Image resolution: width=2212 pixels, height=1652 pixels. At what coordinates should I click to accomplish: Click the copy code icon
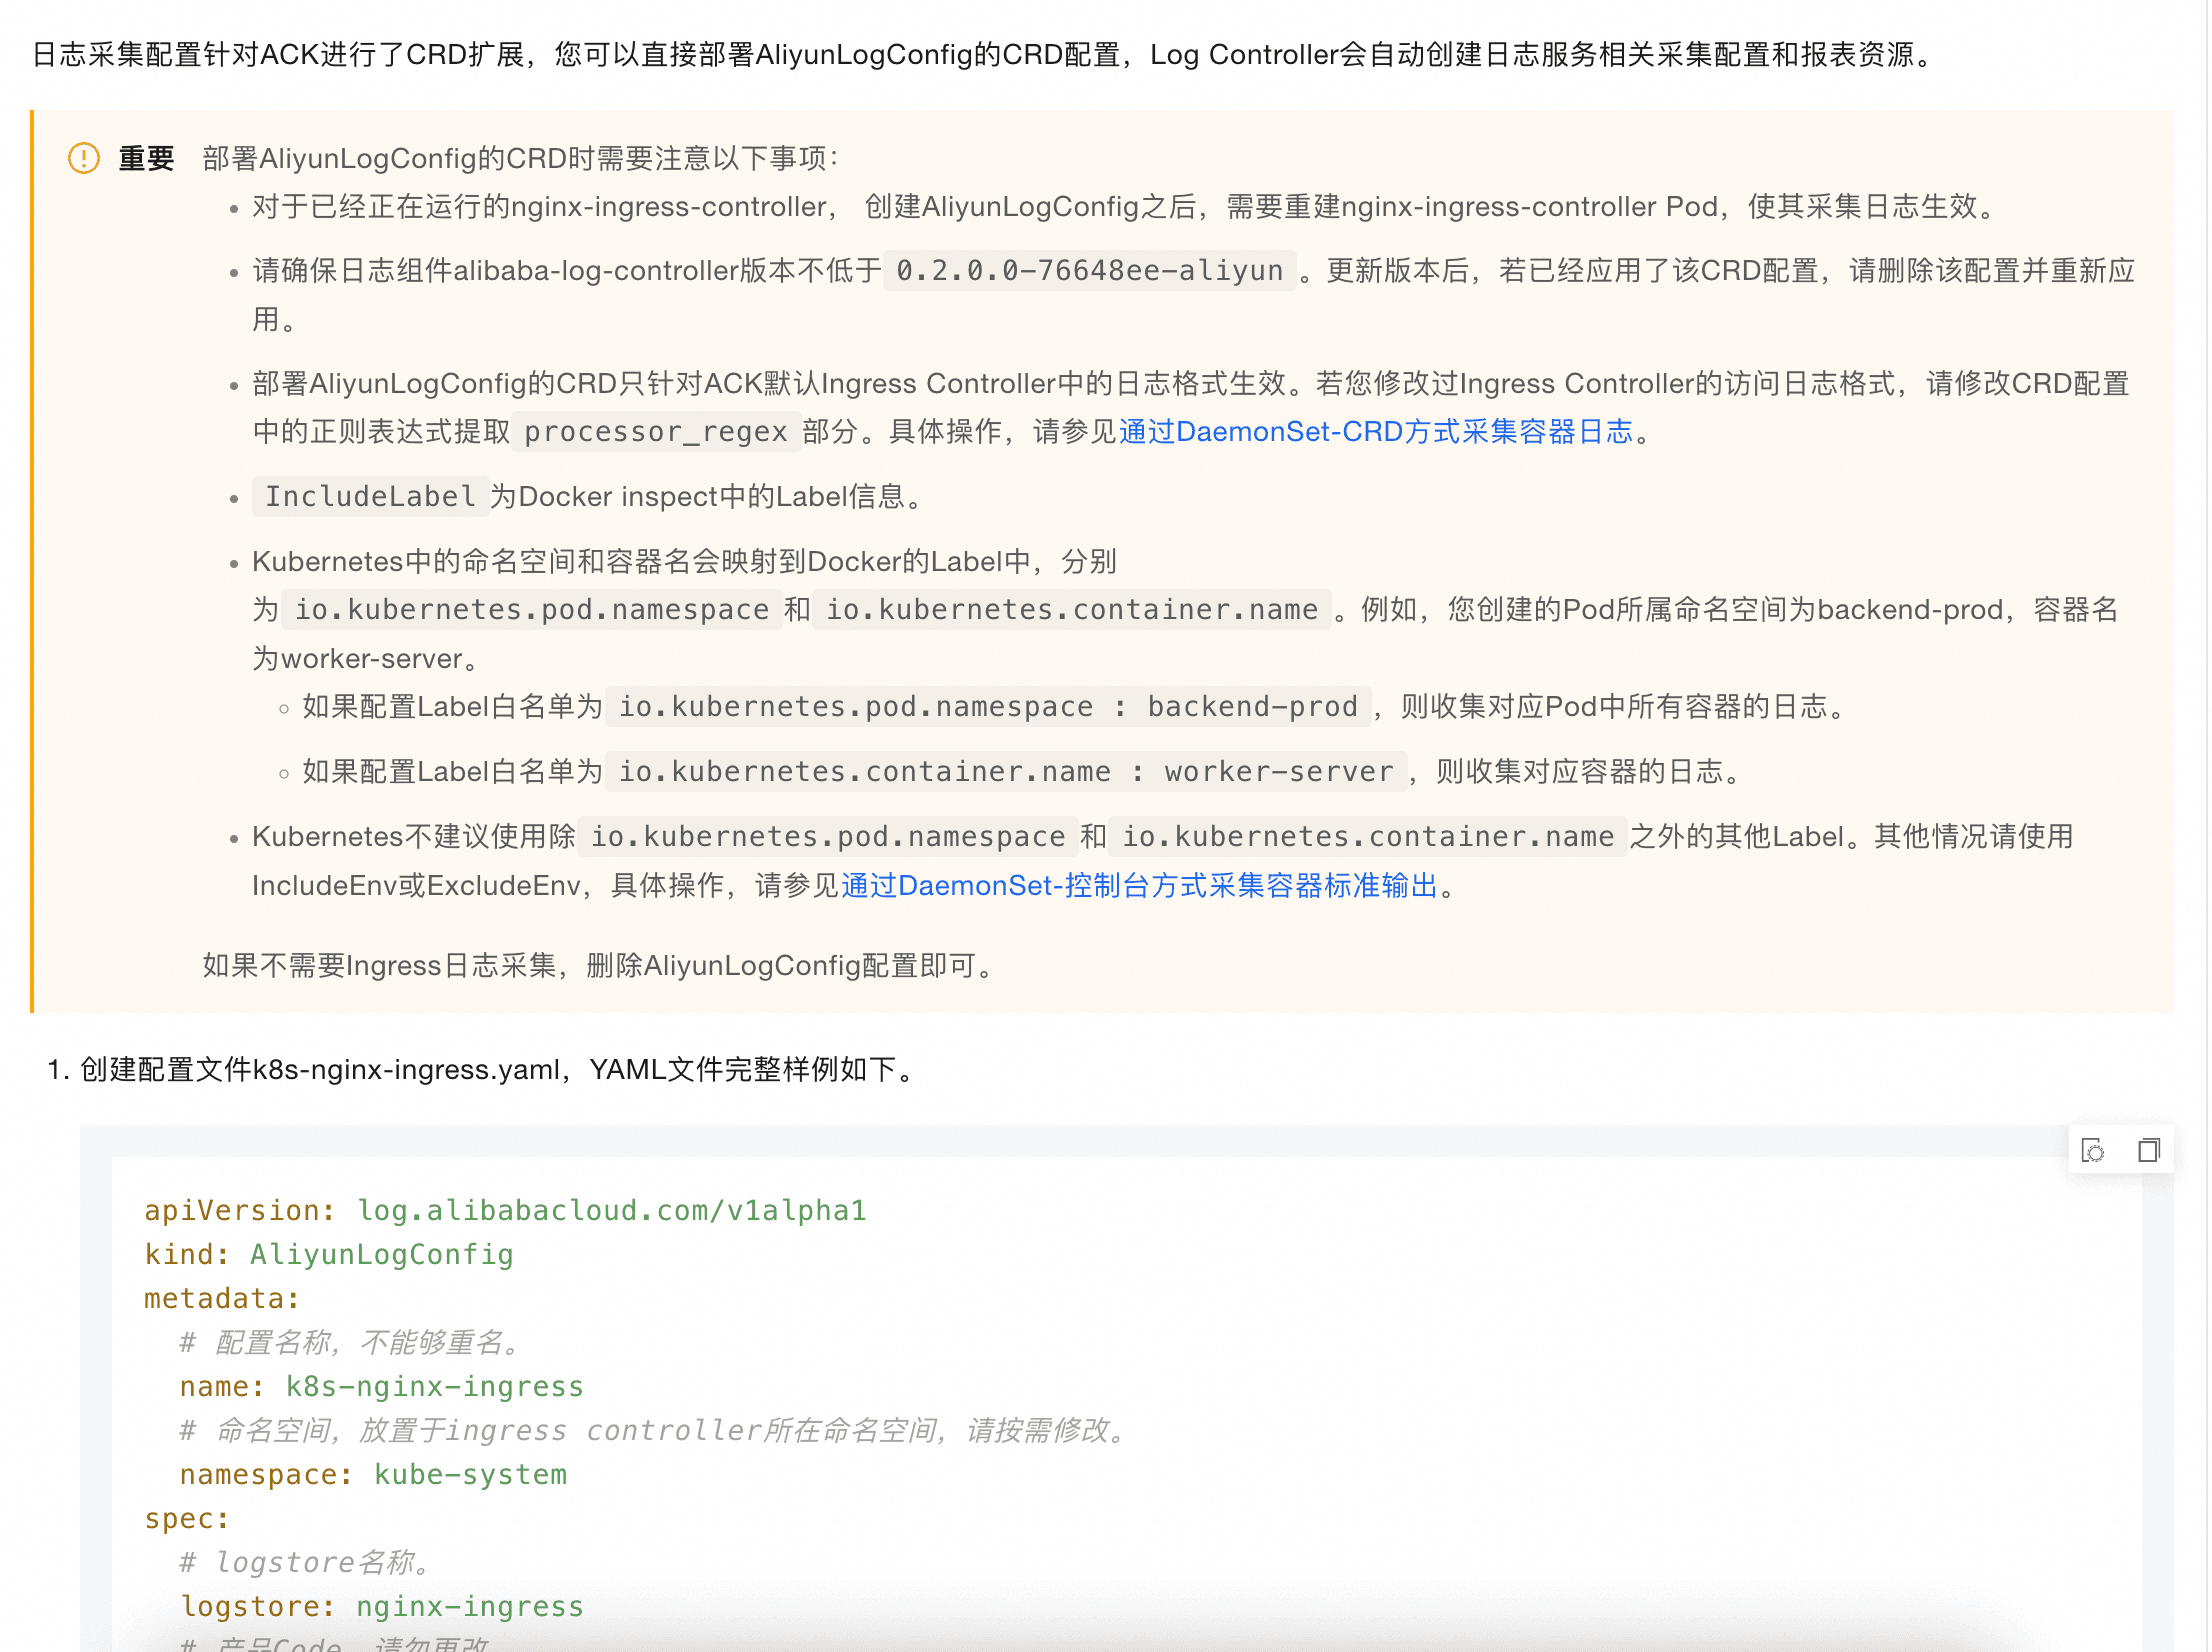pyautogui.click(x=2148, y=1150)
